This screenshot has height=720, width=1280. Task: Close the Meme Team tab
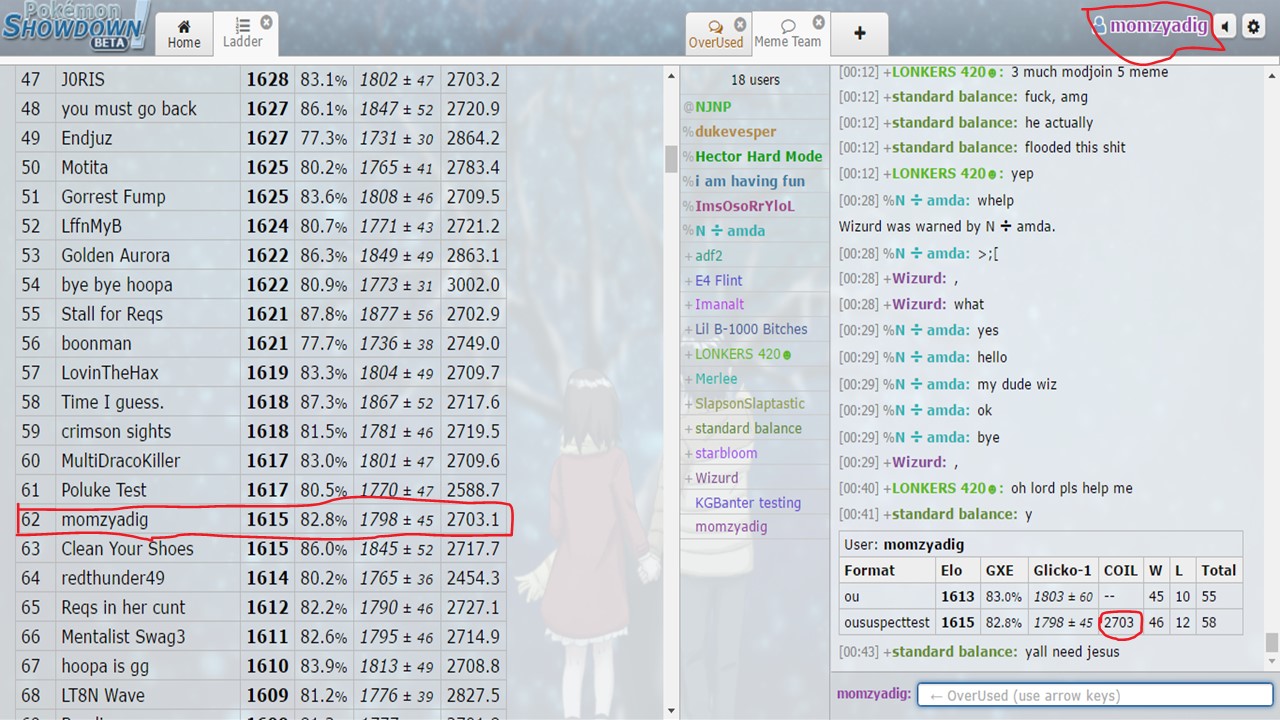click(818, 22)
